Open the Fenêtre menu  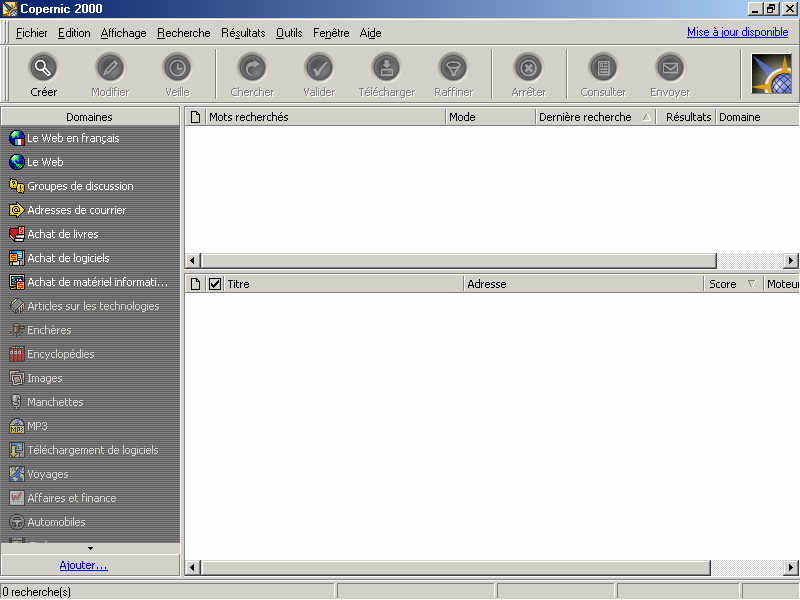(x=331, y=33)
